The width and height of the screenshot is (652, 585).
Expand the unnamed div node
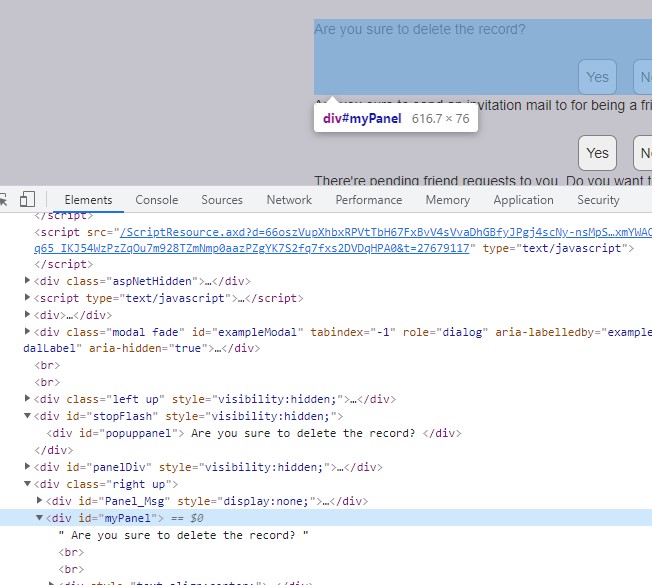click(x=27, y=314)
